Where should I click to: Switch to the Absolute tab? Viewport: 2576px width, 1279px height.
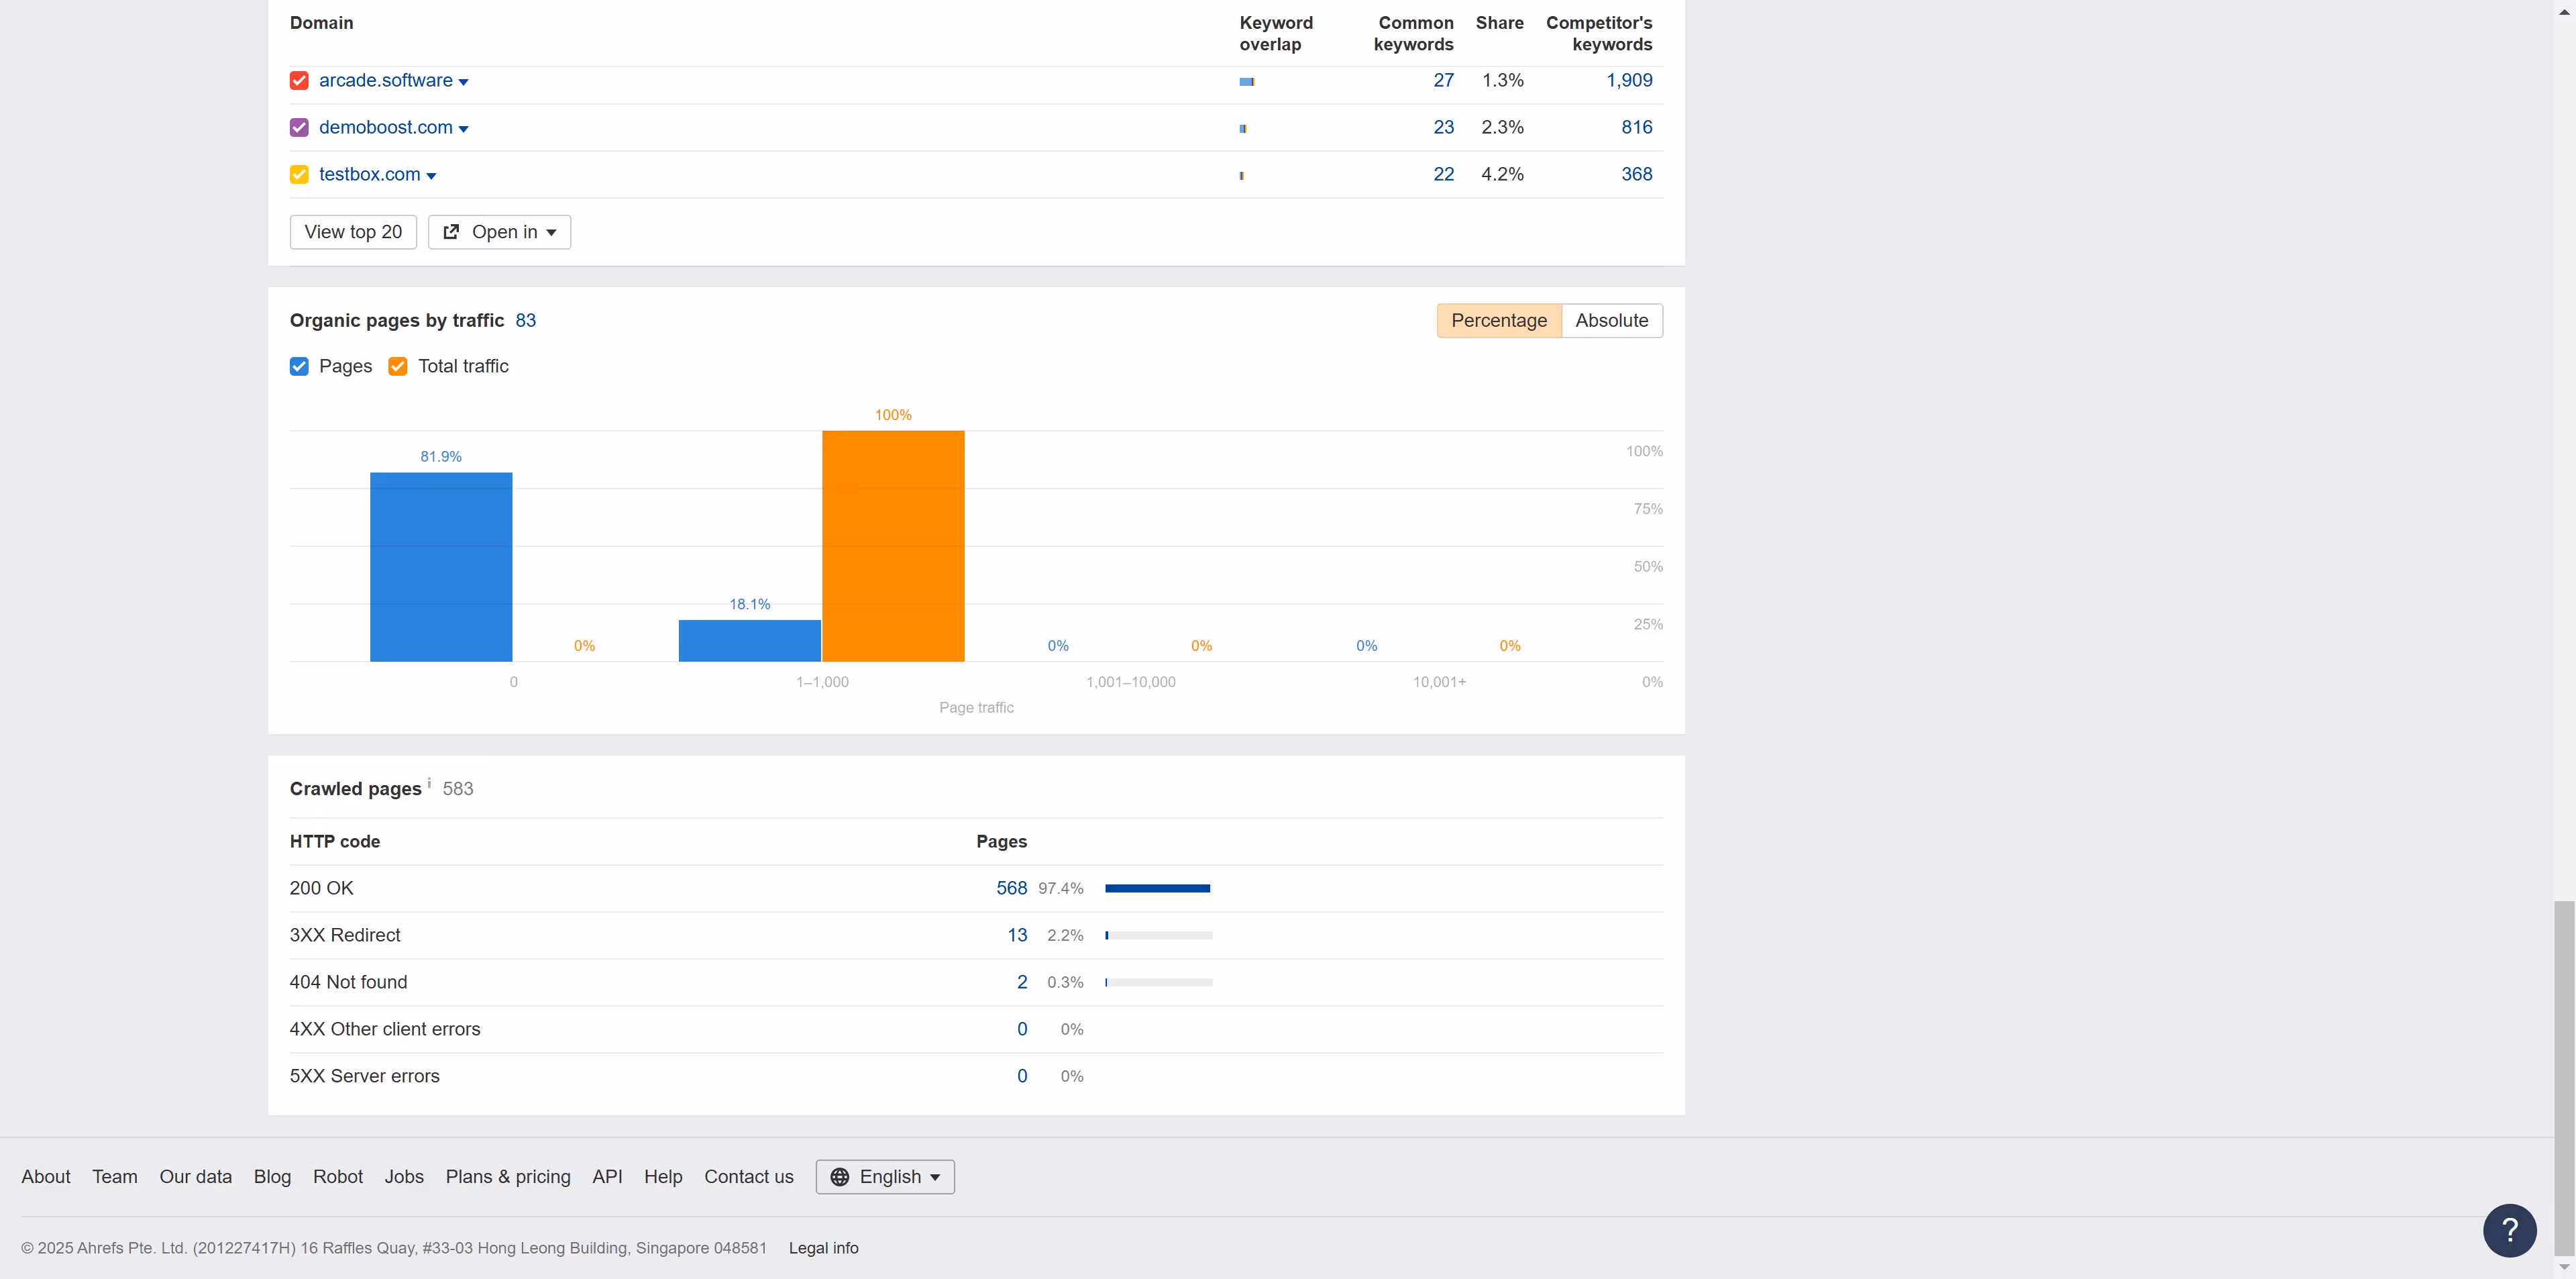click(x=1611, y=320)
